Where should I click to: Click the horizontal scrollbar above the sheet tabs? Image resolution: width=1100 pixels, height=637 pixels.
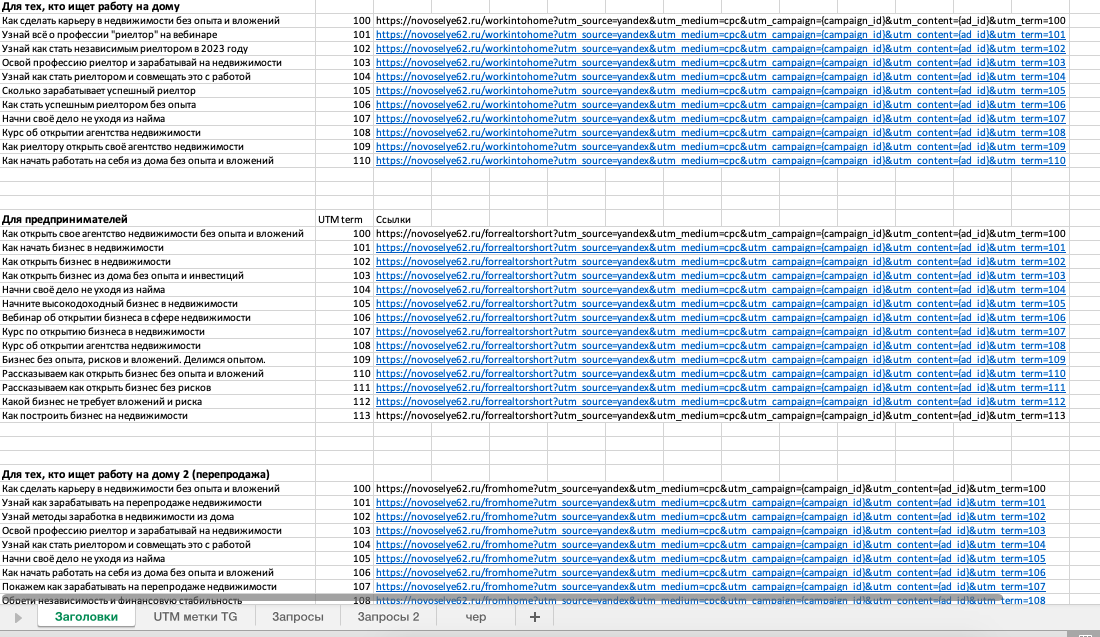point(501,598)
